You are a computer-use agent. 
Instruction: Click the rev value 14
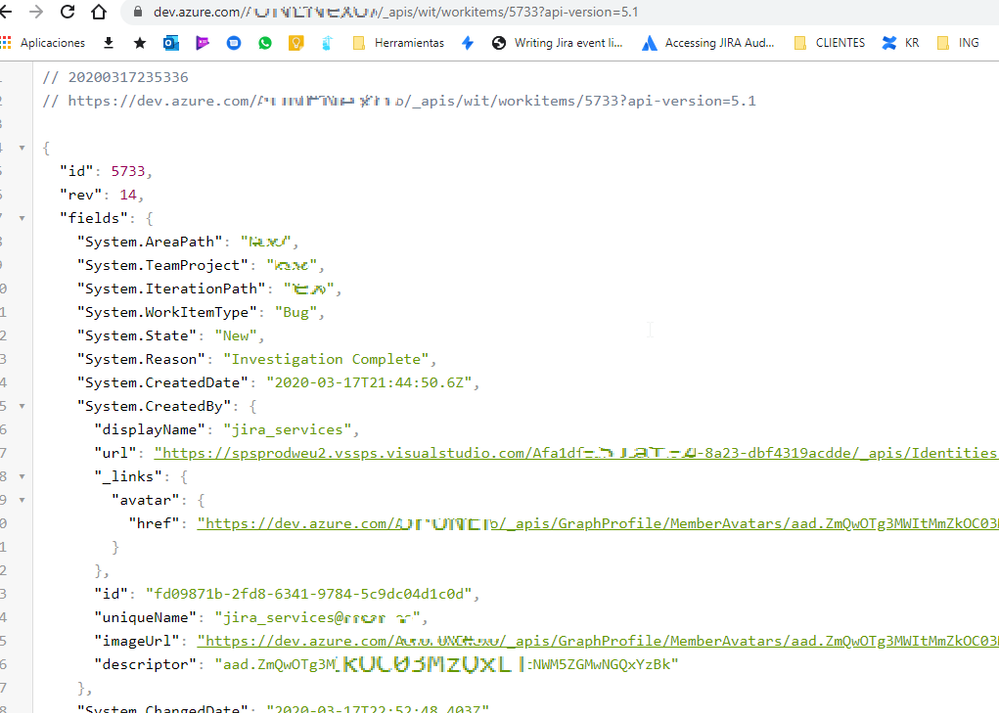click(x=128, y=195)
